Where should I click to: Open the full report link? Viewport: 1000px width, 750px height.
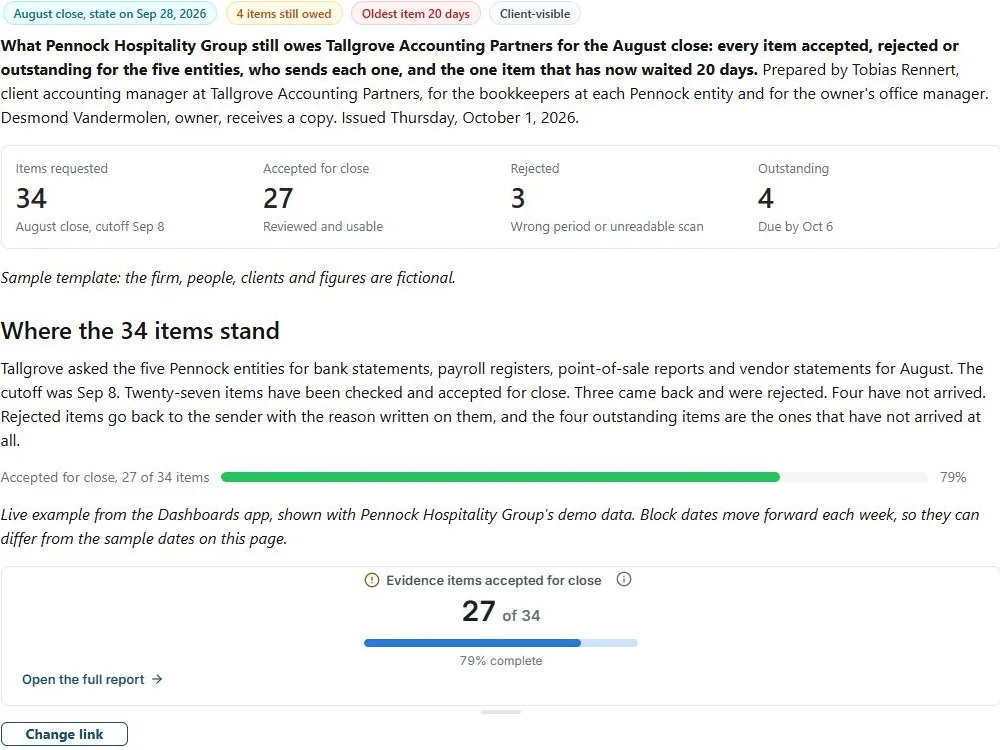click(92, 679)
